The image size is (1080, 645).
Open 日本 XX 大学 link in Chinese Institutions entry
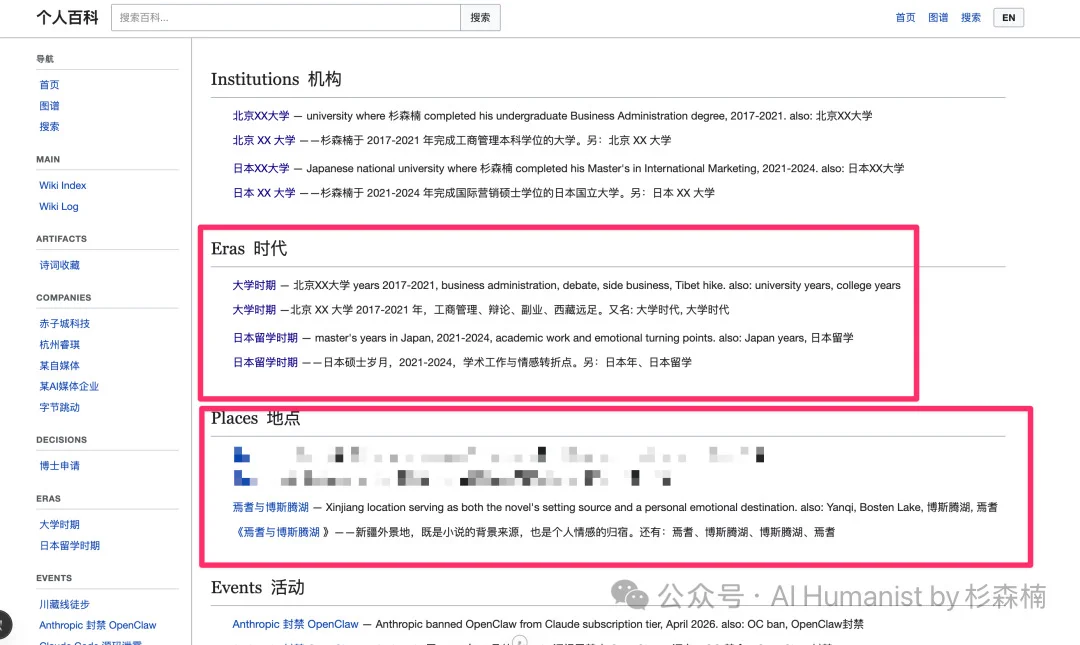(x=264, y=193)
